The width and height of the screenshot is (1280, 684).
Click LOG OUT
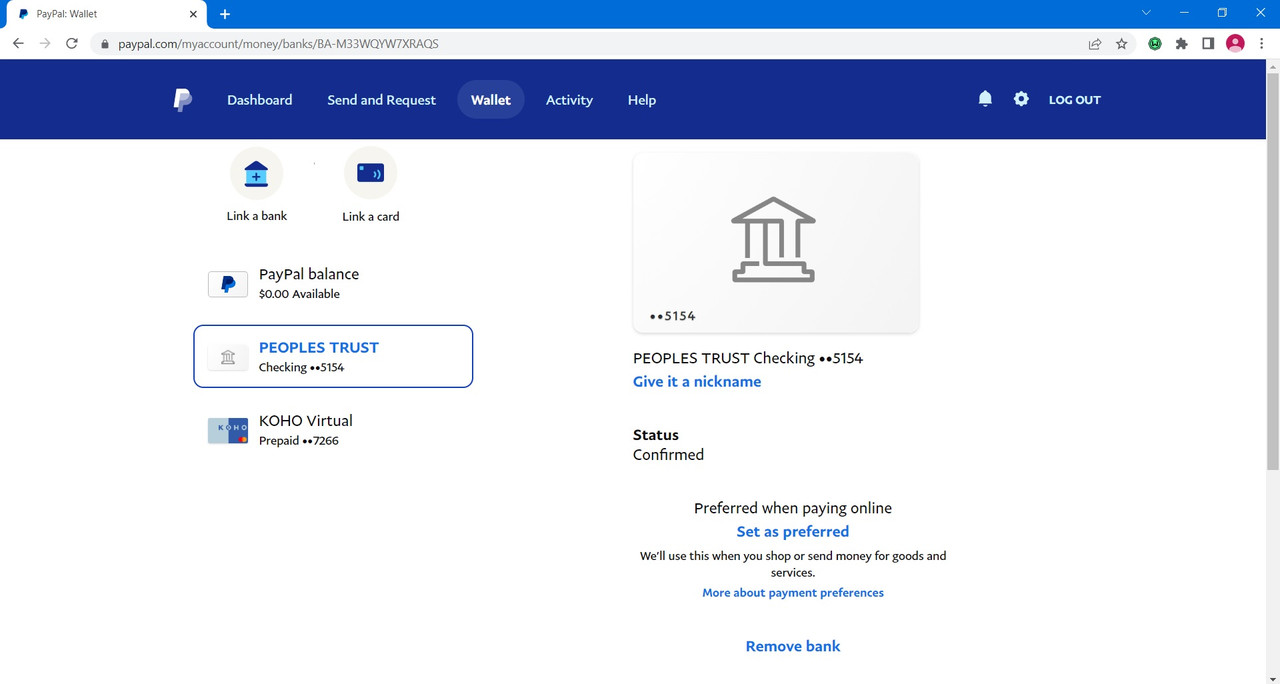tap(1075, 100)
